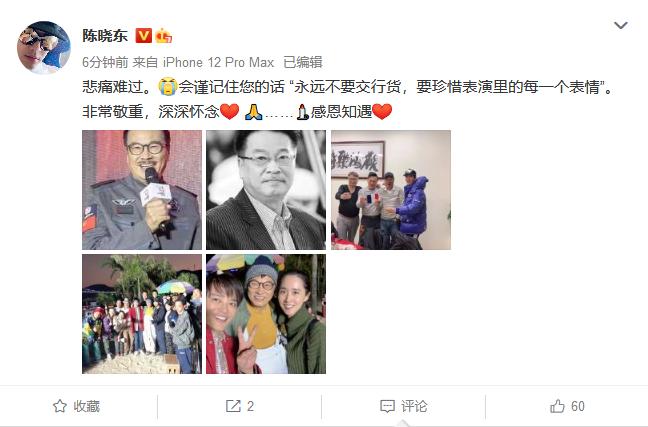View the 已编辑 edit history
This screenshot has width=648, height=427.
pos(303,62)
